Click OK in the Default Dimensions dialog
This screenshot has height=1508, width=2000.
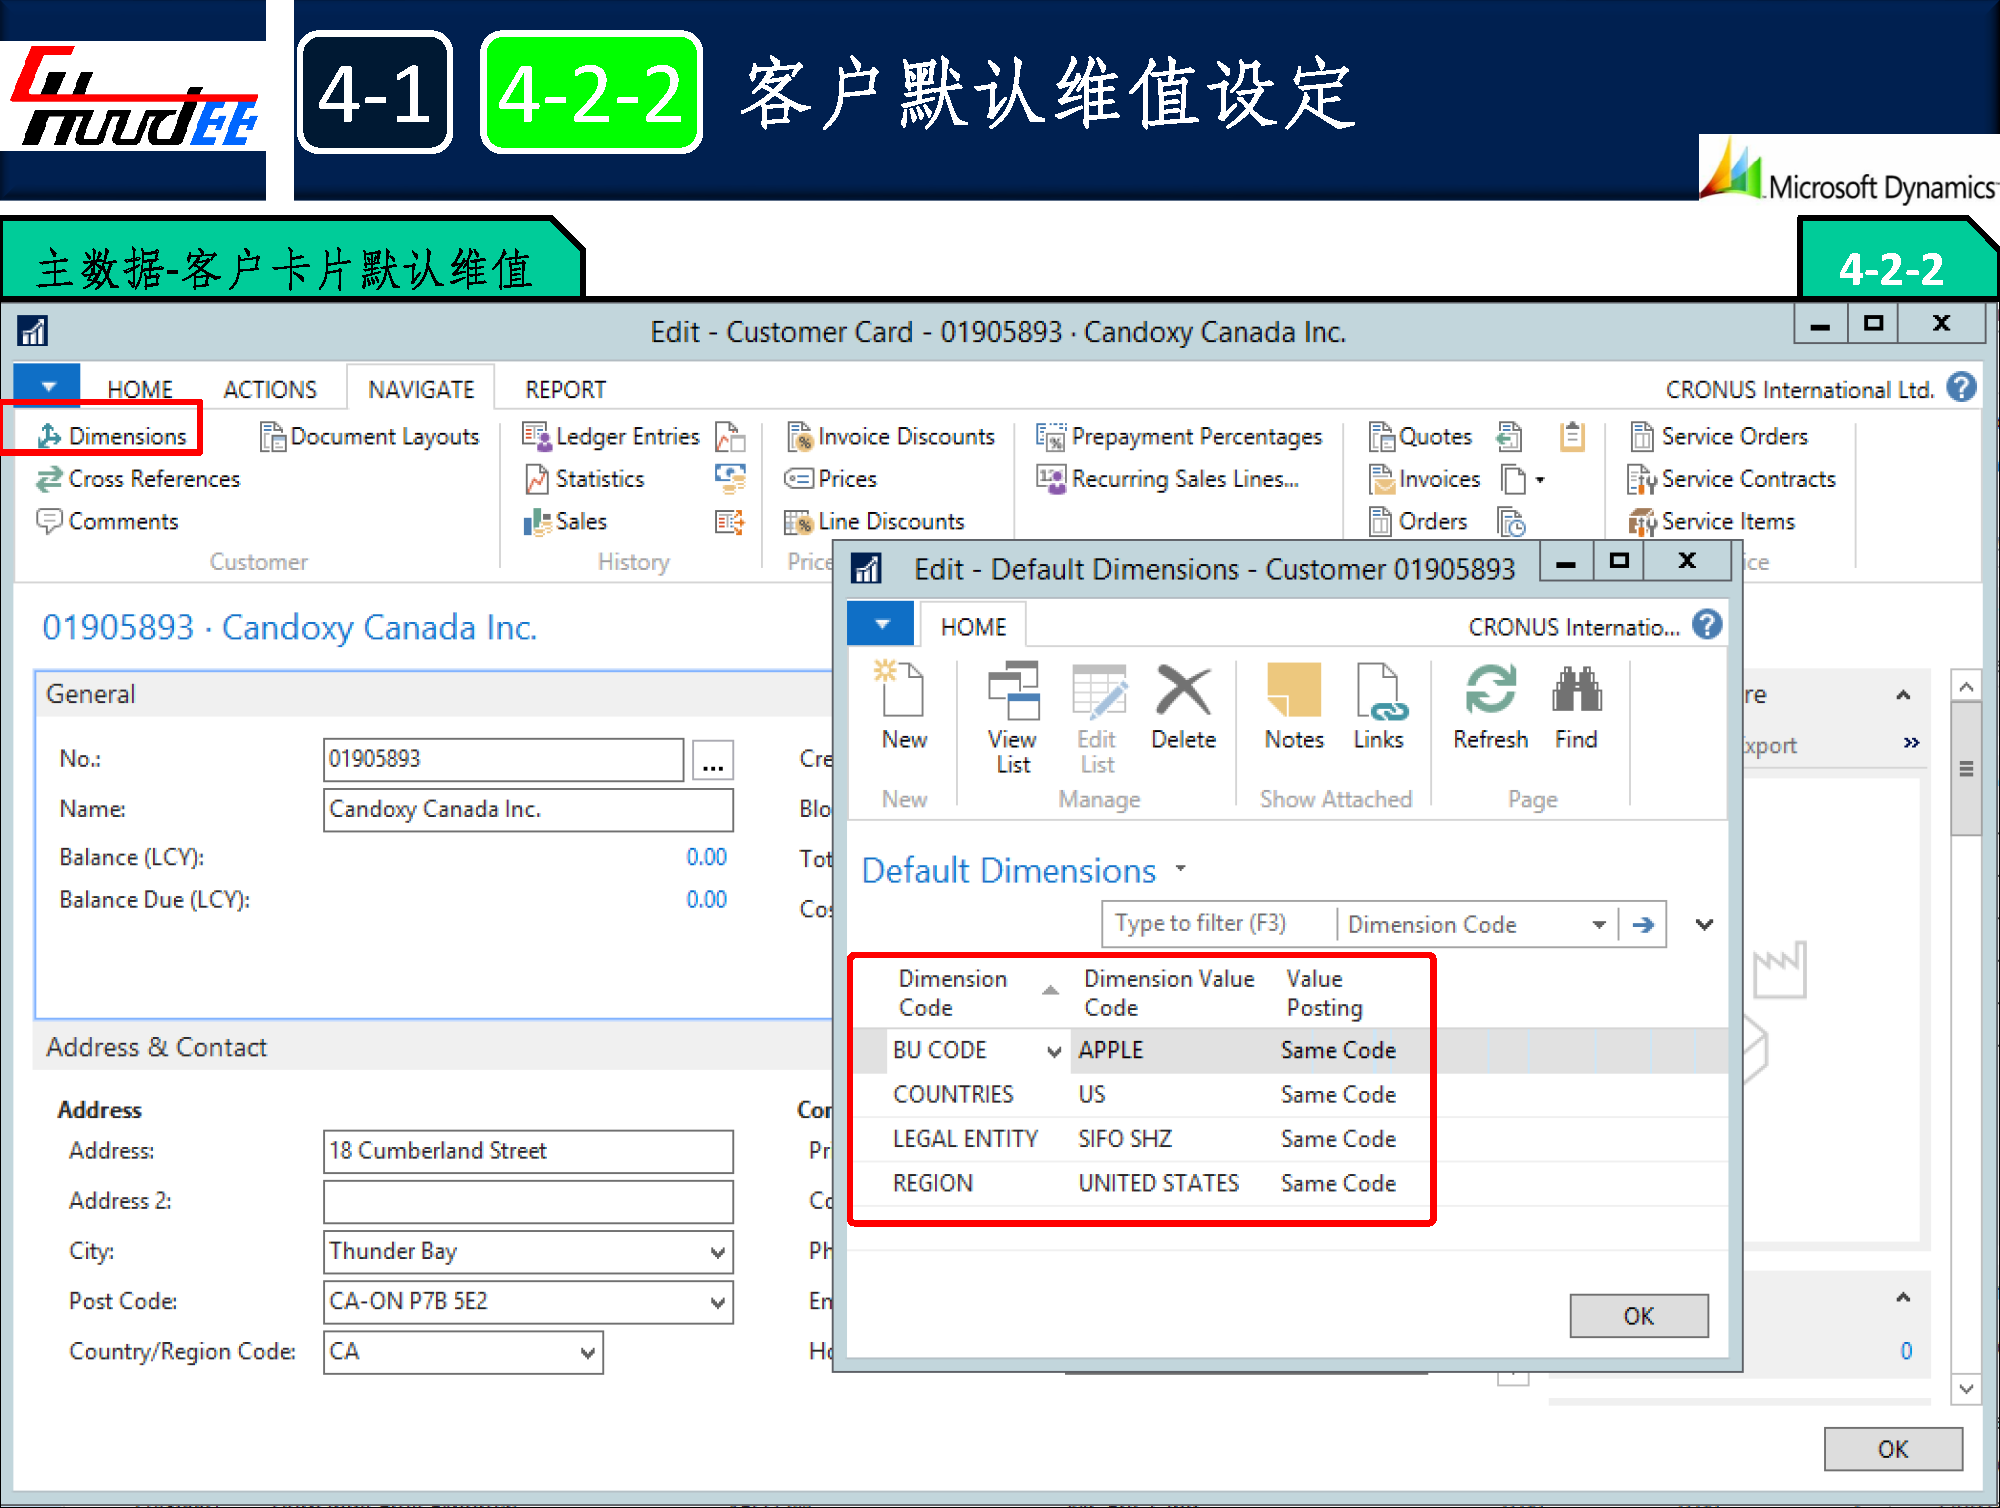pos(1638,1316)
